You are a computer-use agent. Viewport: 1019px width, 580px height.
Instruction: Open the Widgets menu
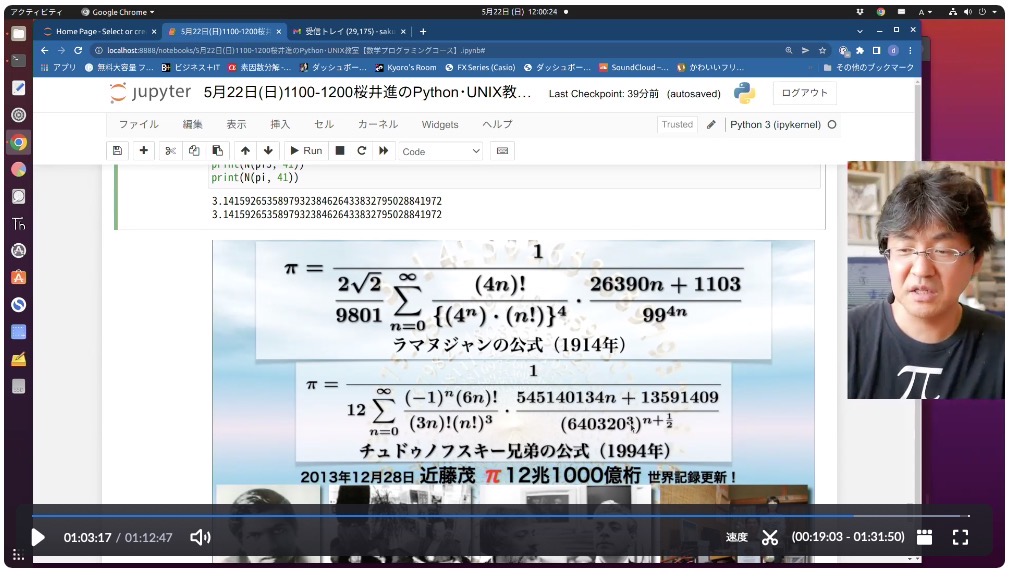coord(440,124)
